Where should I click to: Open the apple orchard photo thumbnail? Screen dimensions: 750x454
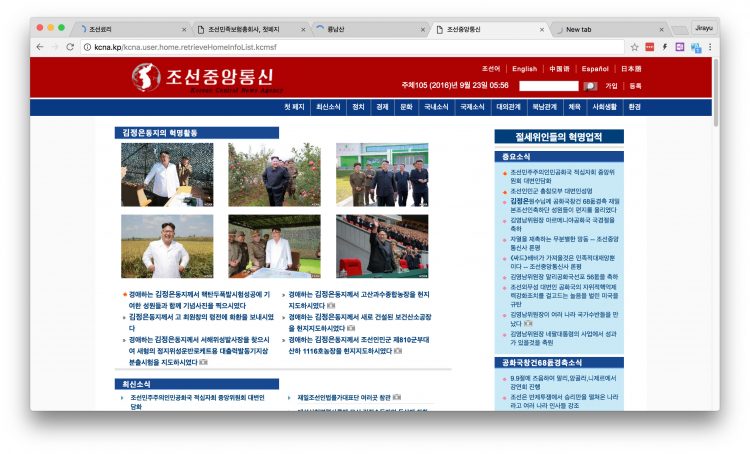point(275,175)
